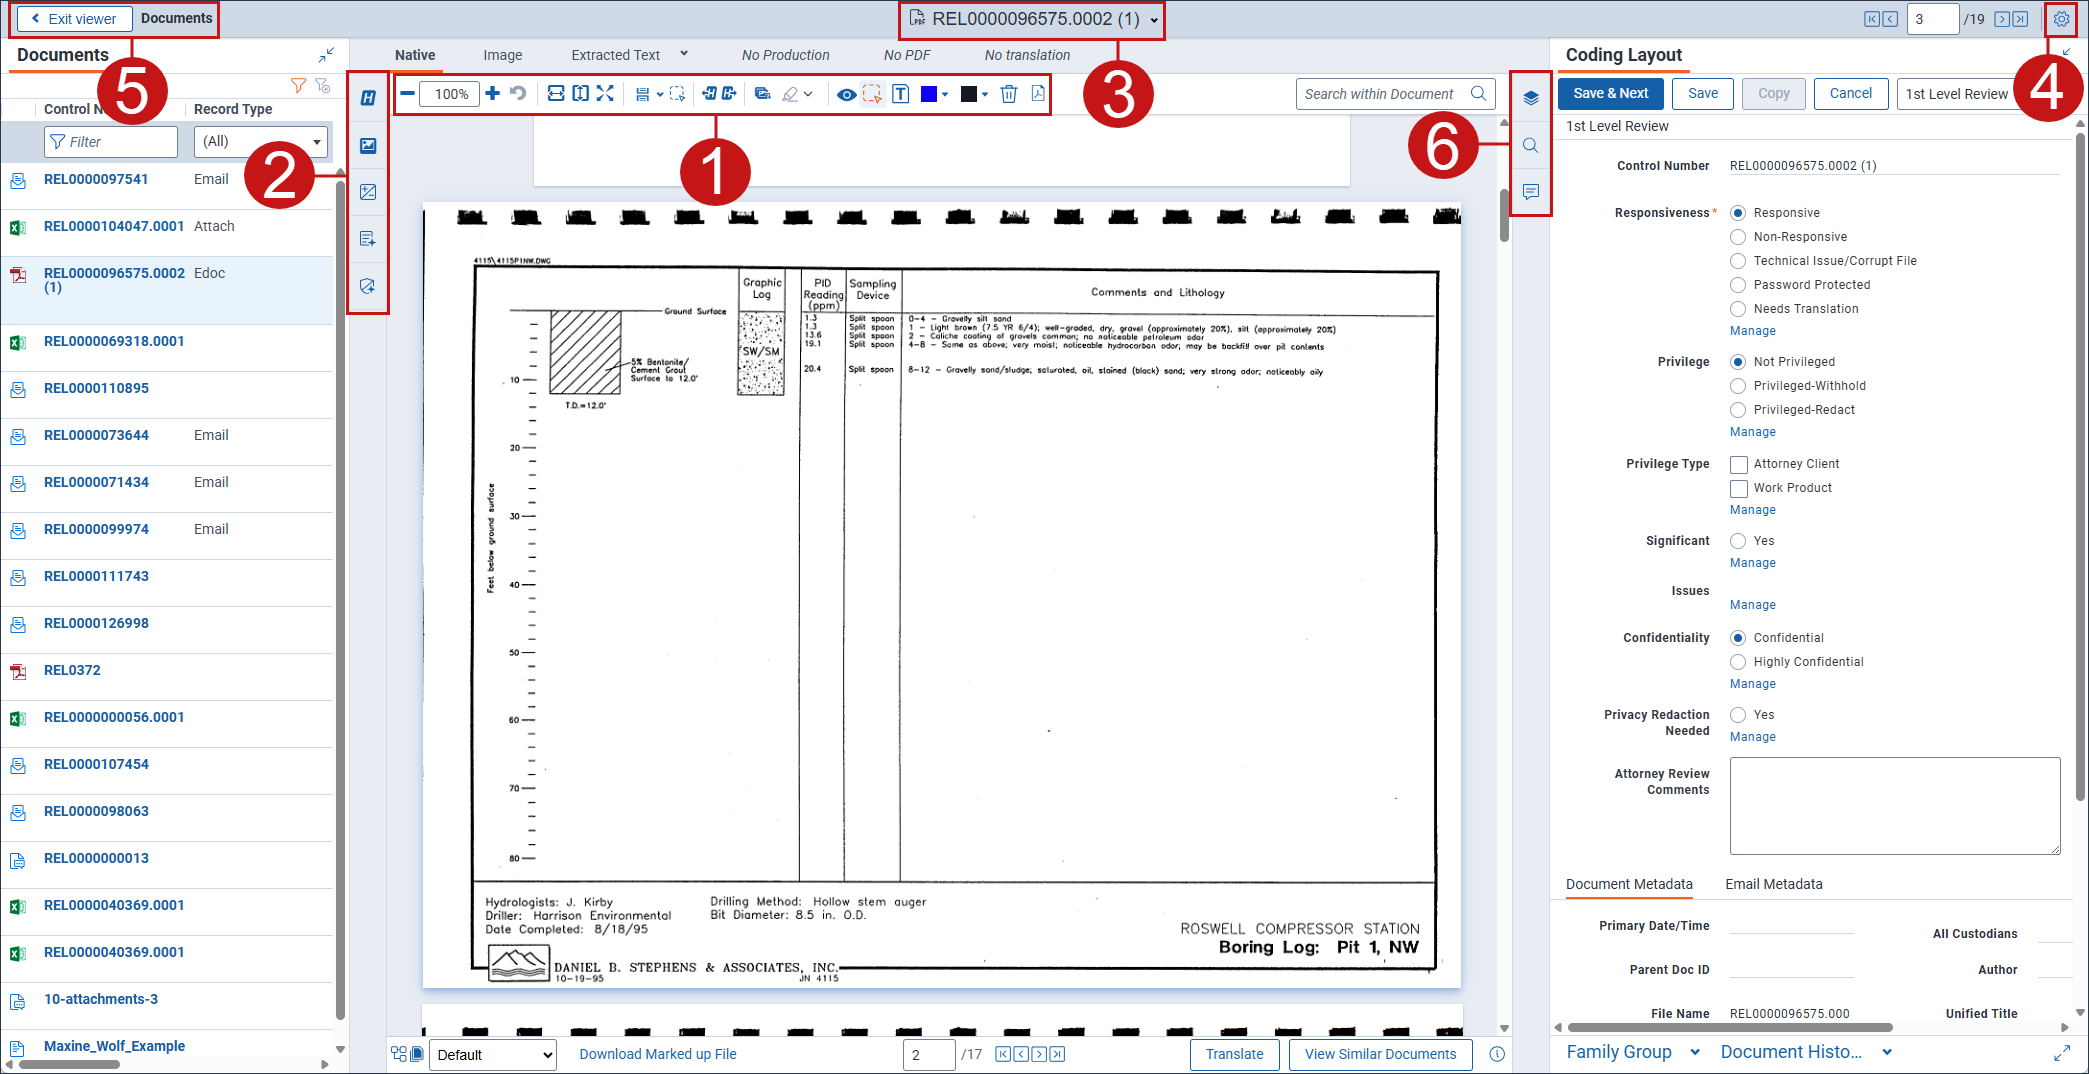This screenshot has height=1074, width=2089.
Task: Open the highlights panel icon in left rail
Action: pos(368,98)
